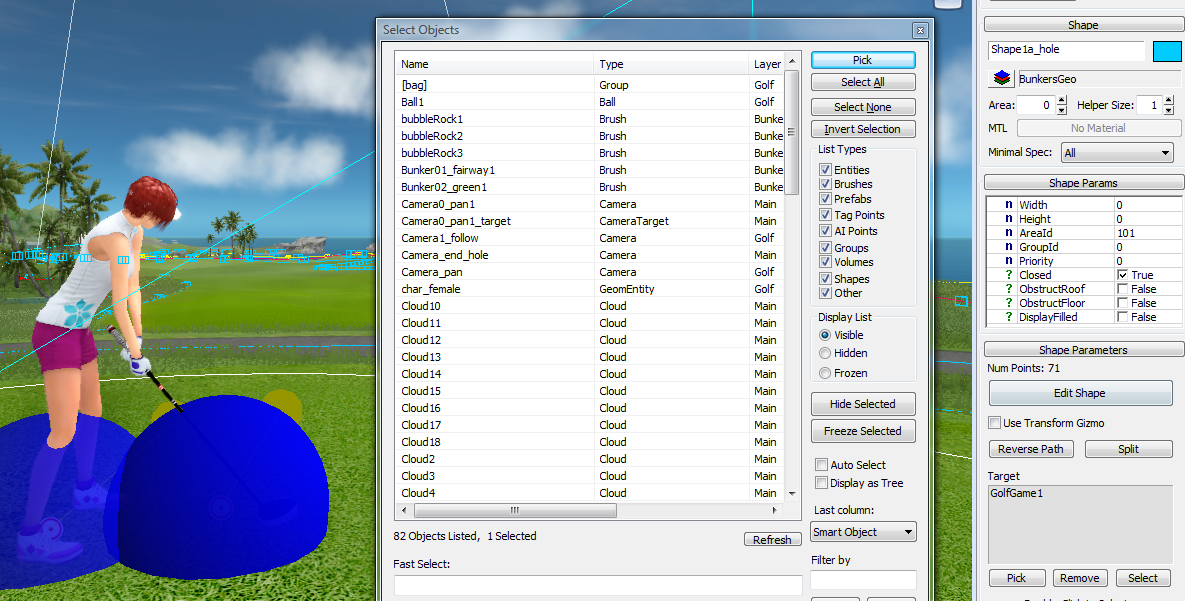
Task: Select the bubbleRock2 row
Action: pyautogui.click(x=590, y=136)
